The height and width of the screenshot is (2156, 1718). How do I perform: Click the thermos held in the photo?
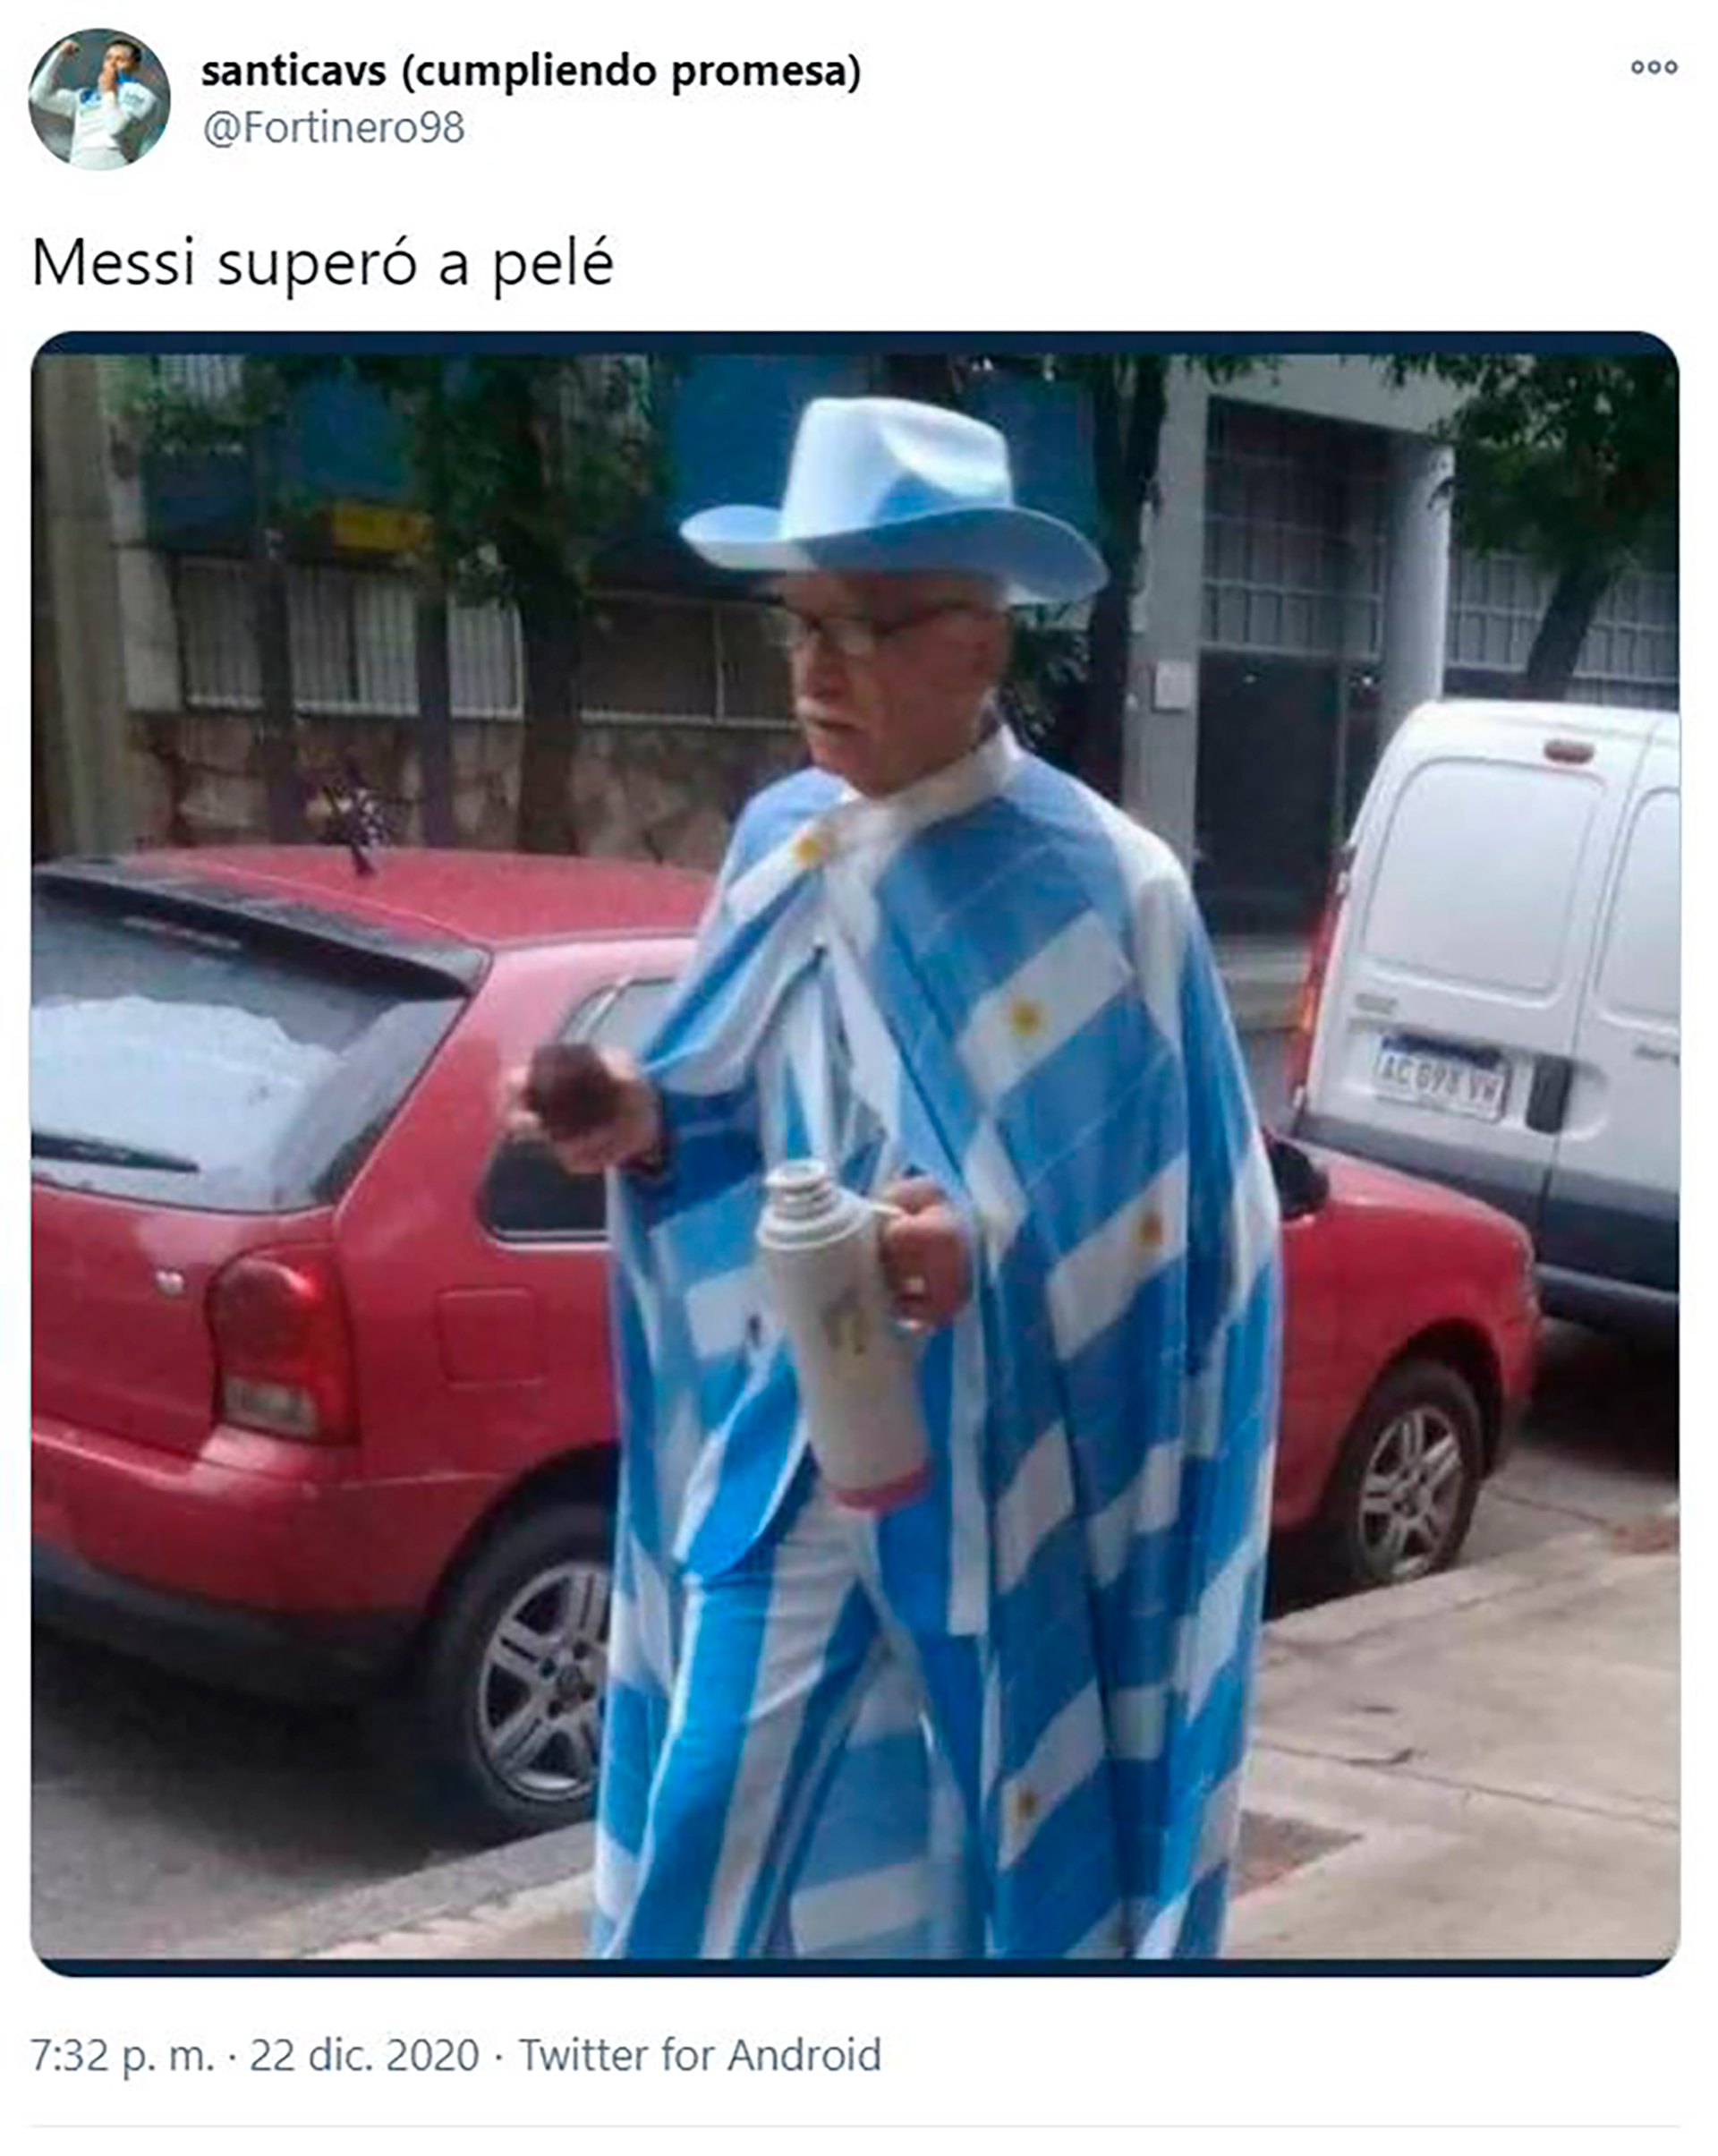pyautogui.click(x=841, y=1334)
